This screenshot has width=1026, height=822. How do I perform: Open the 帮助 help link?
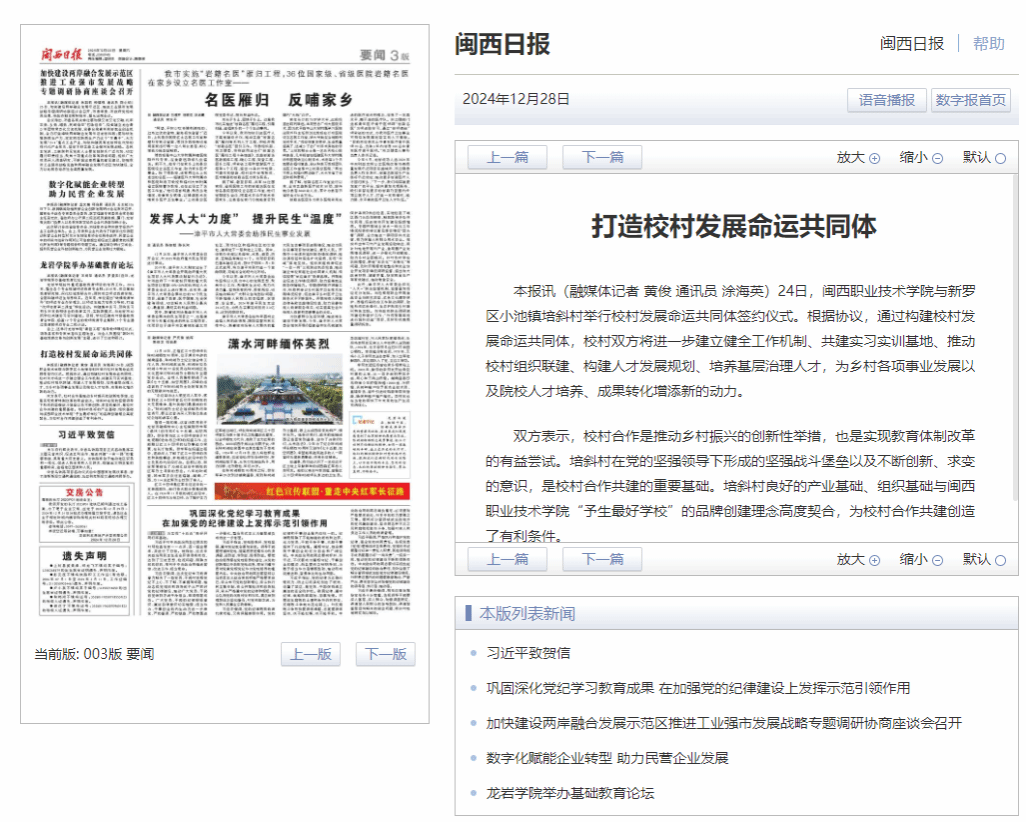pyautogui.click(x=988, y=43)
